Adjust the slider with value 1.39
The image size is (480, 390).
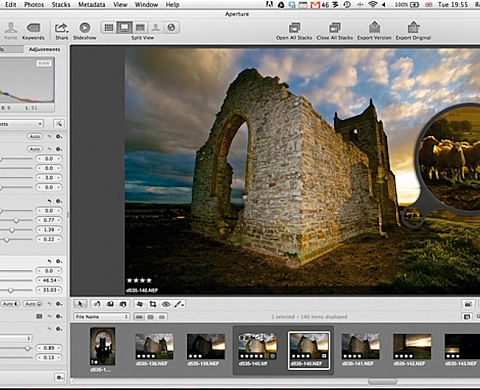click(x=12, y=230)
